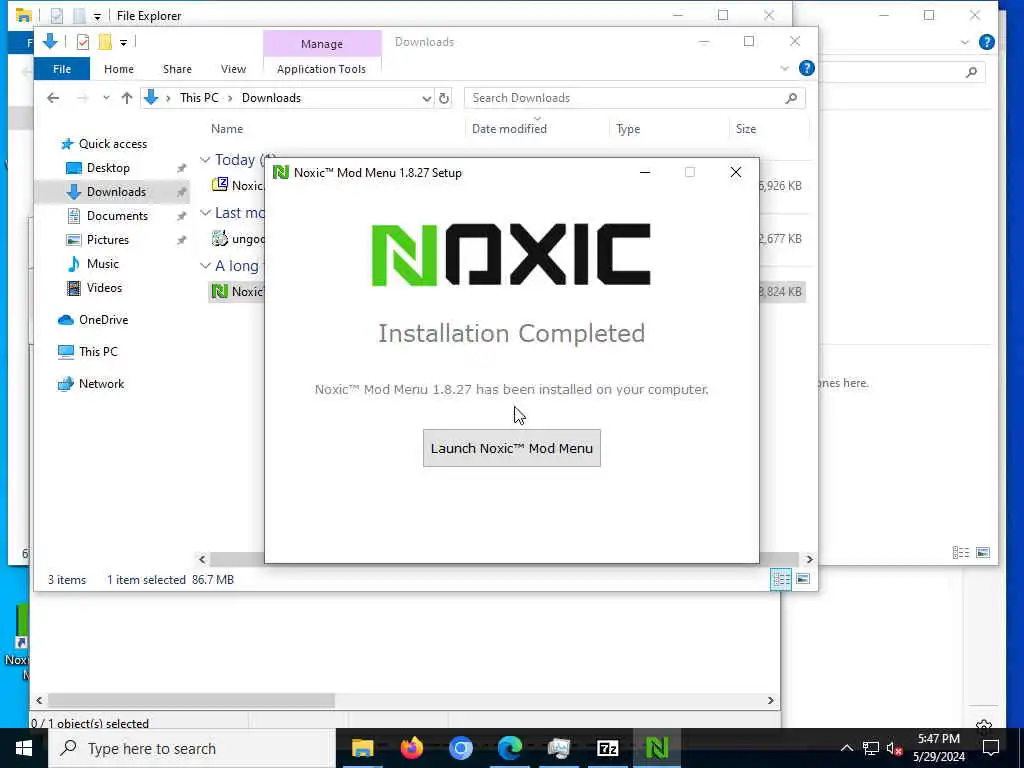
Task: Collapse the Today file group
Action: click(205, 160)
